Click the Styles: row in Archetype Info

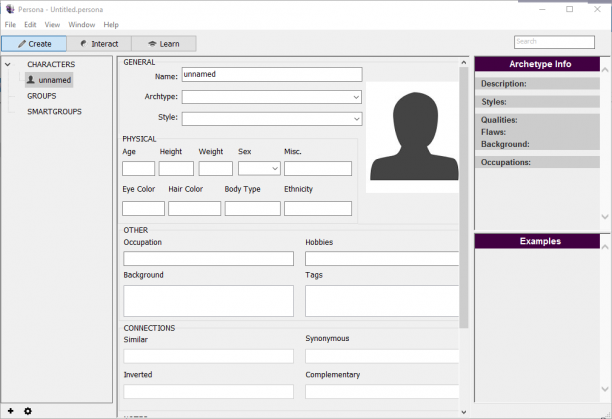(537, 102)
